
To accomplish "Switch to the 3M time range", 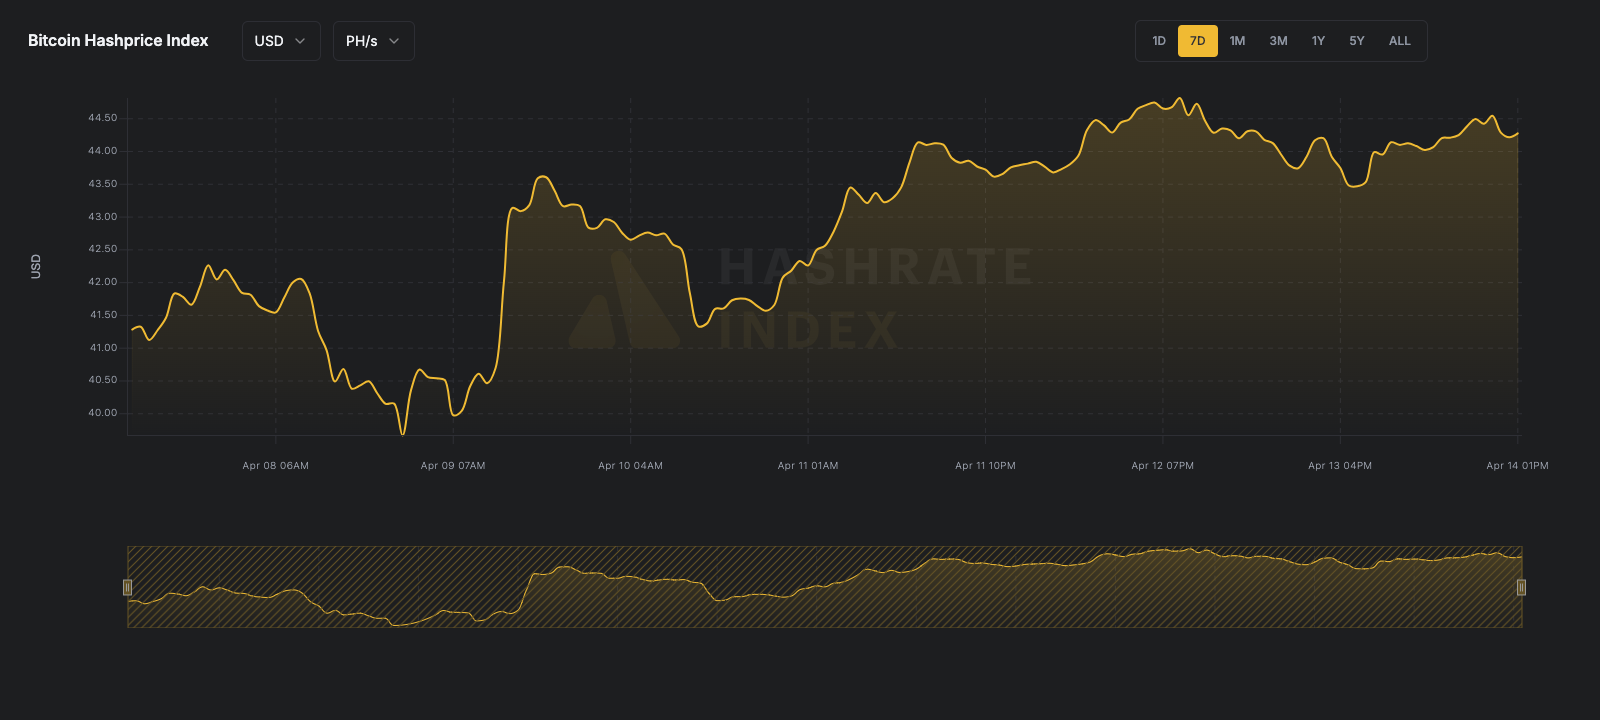I will (1278, 41).
